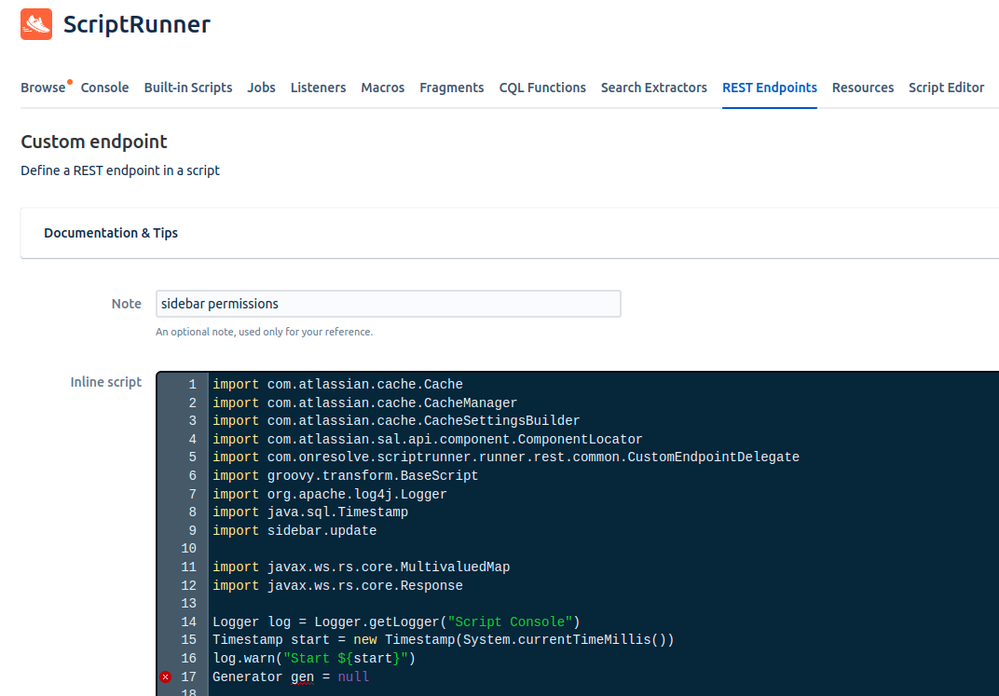Click the org.apache.log4j.Logger import line

tap(330, 494)
